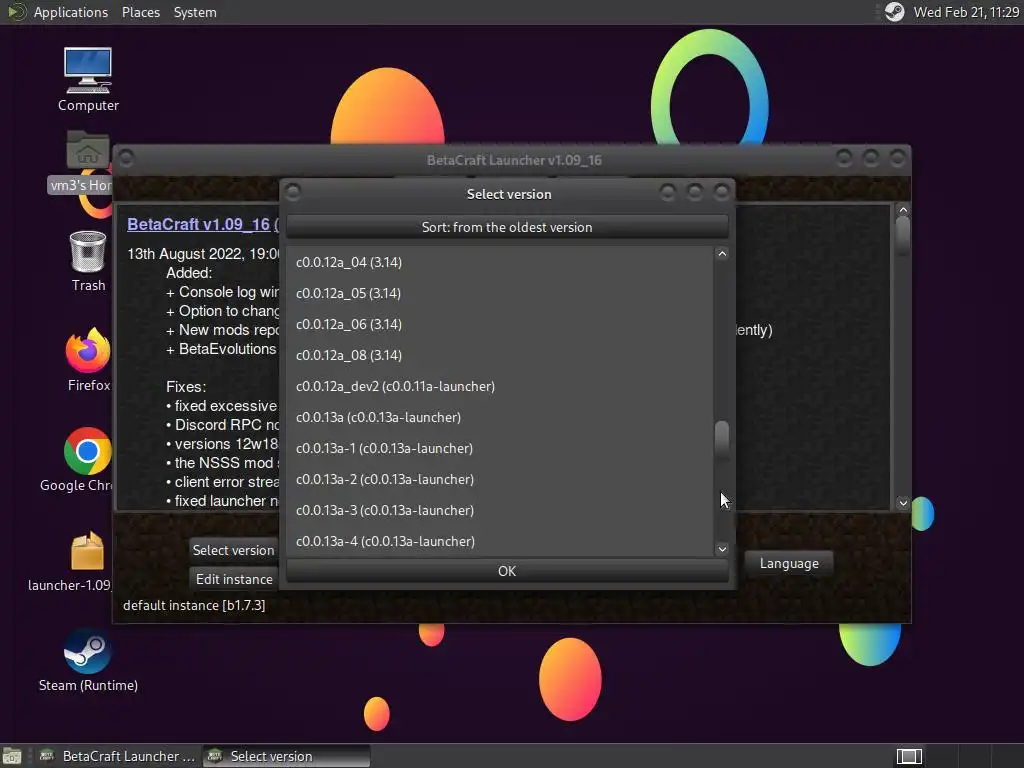Toggle the sort order button 'Sort: from the oldest version'

[507, 227]
